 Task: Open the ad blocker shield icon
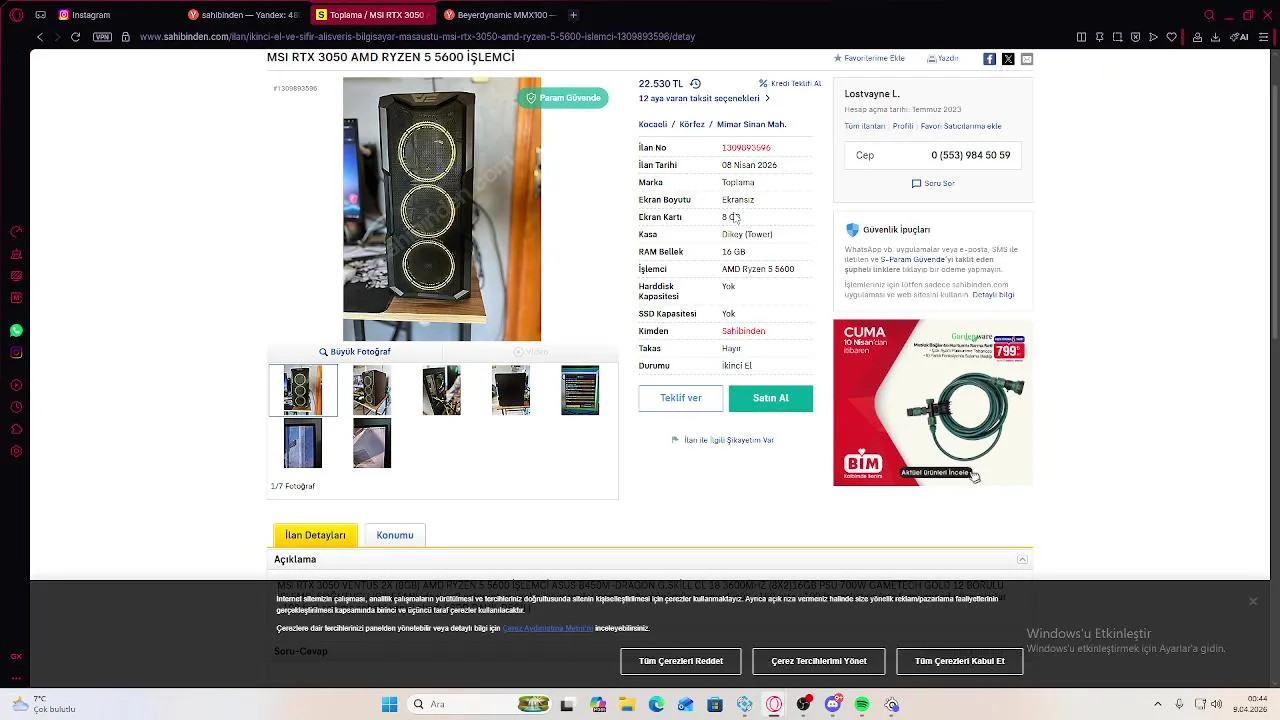[x=1135, y=37]
